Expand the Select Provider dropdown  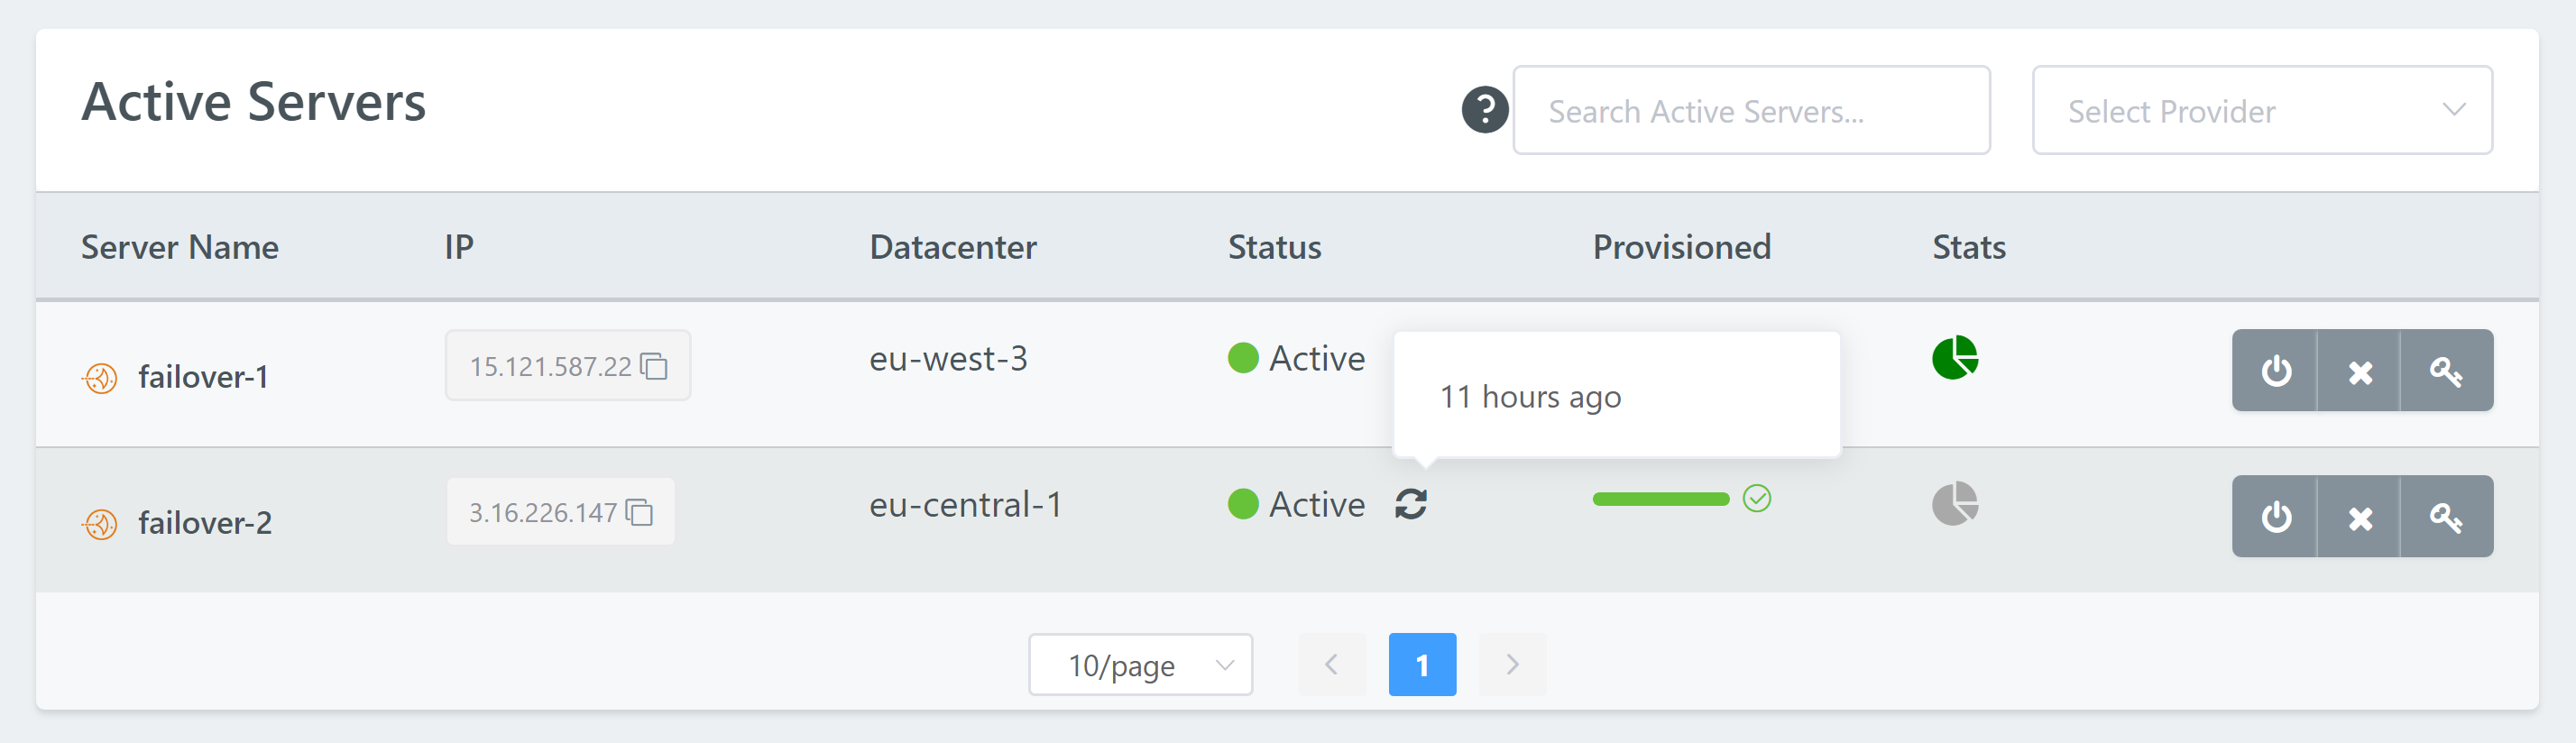tap(2262, 110)
